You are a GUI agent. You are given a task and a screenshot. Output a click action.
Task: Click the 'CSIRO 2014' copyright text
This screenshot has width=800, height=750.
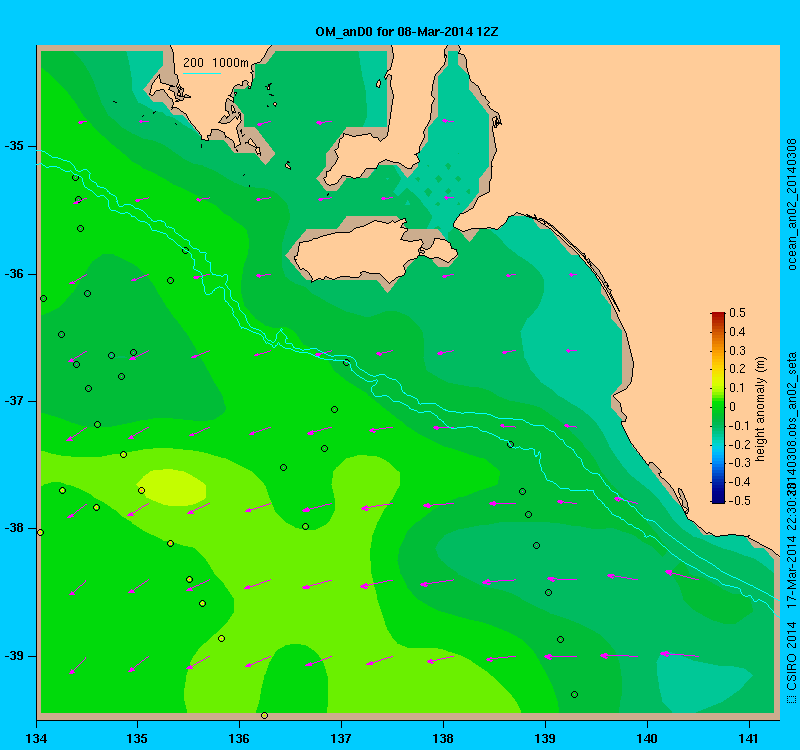791,657
